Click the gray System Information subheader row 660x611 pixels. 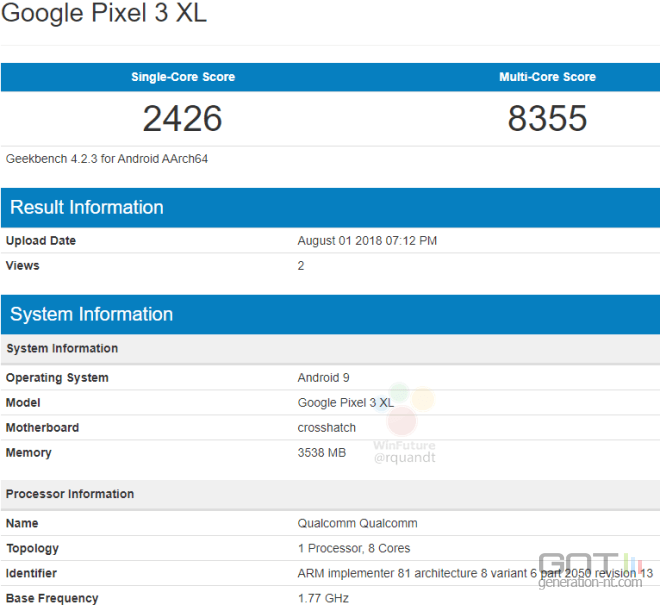click(x=330, y=349)
